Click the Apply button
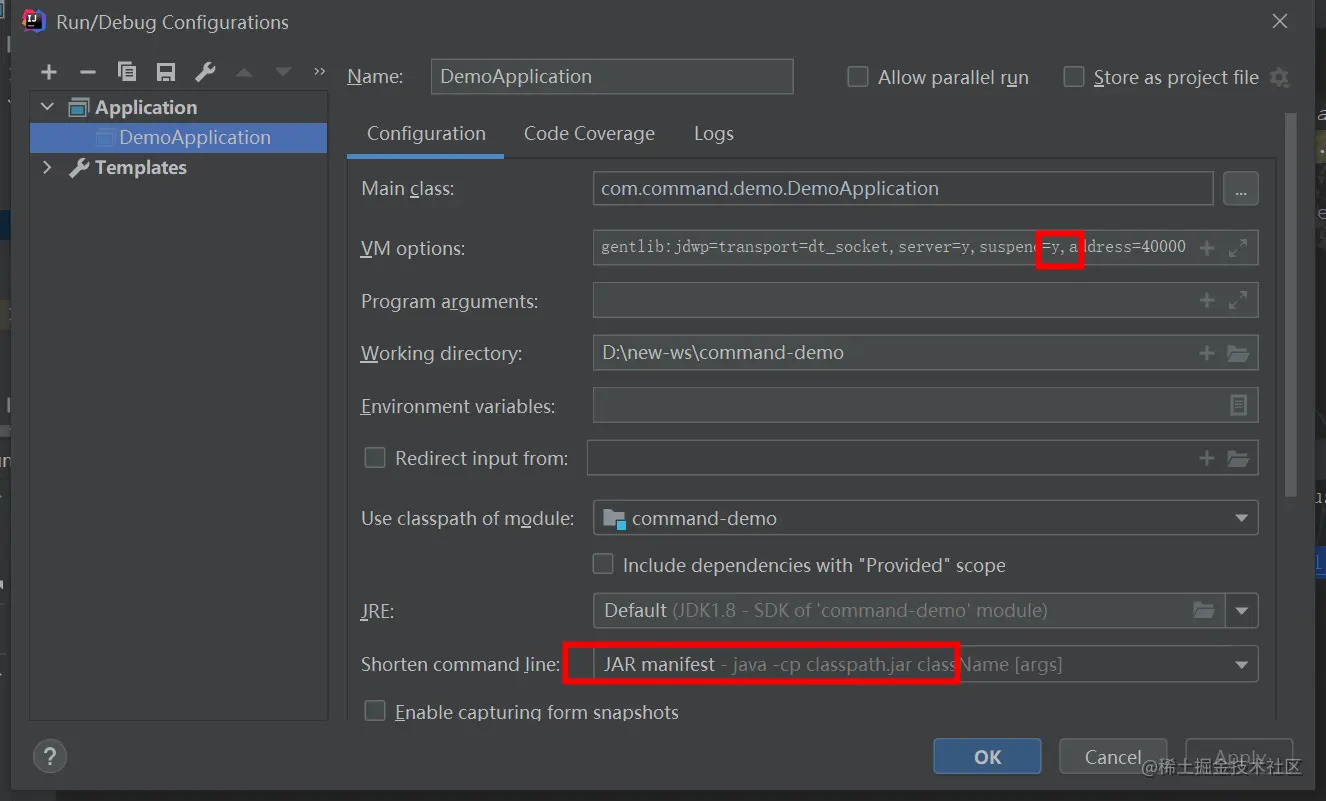Screen dimensions: 1326x801 pos(1239,757)
